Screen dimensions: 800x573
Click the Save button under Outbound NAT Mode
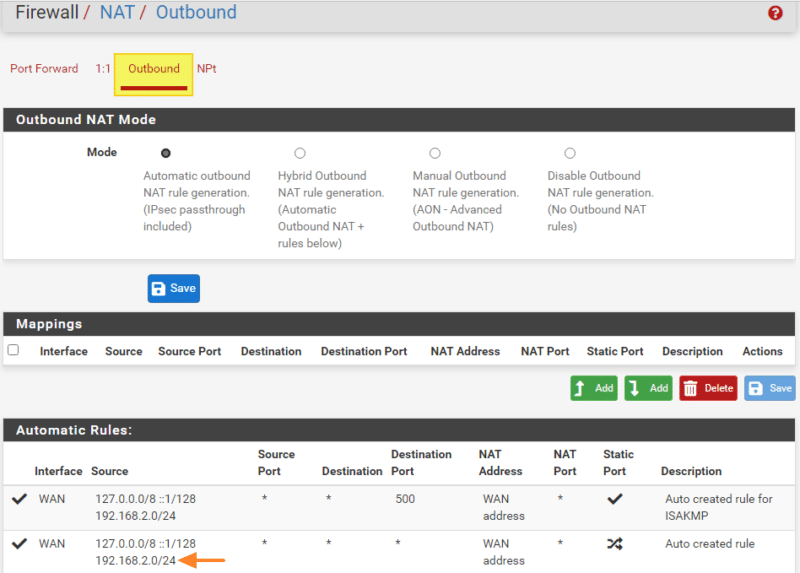173,288
